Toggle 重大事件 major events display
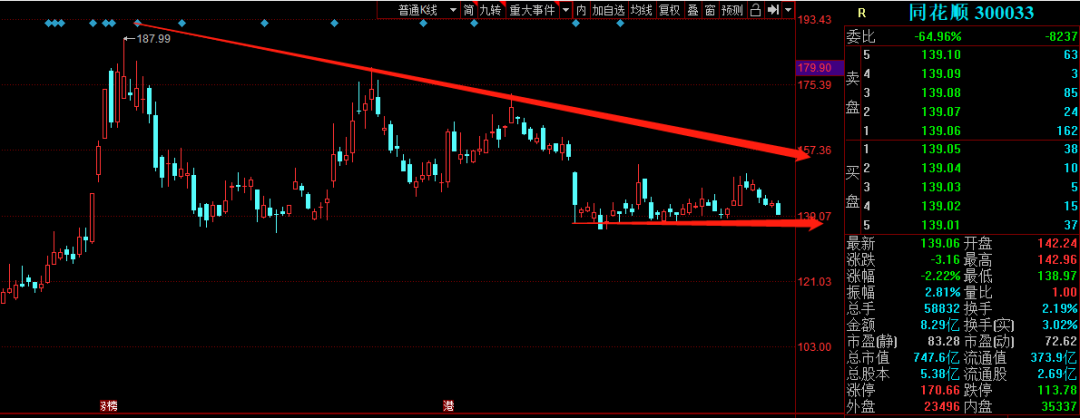This screenshot has height=418, width=1080. (x=532, y=10)
